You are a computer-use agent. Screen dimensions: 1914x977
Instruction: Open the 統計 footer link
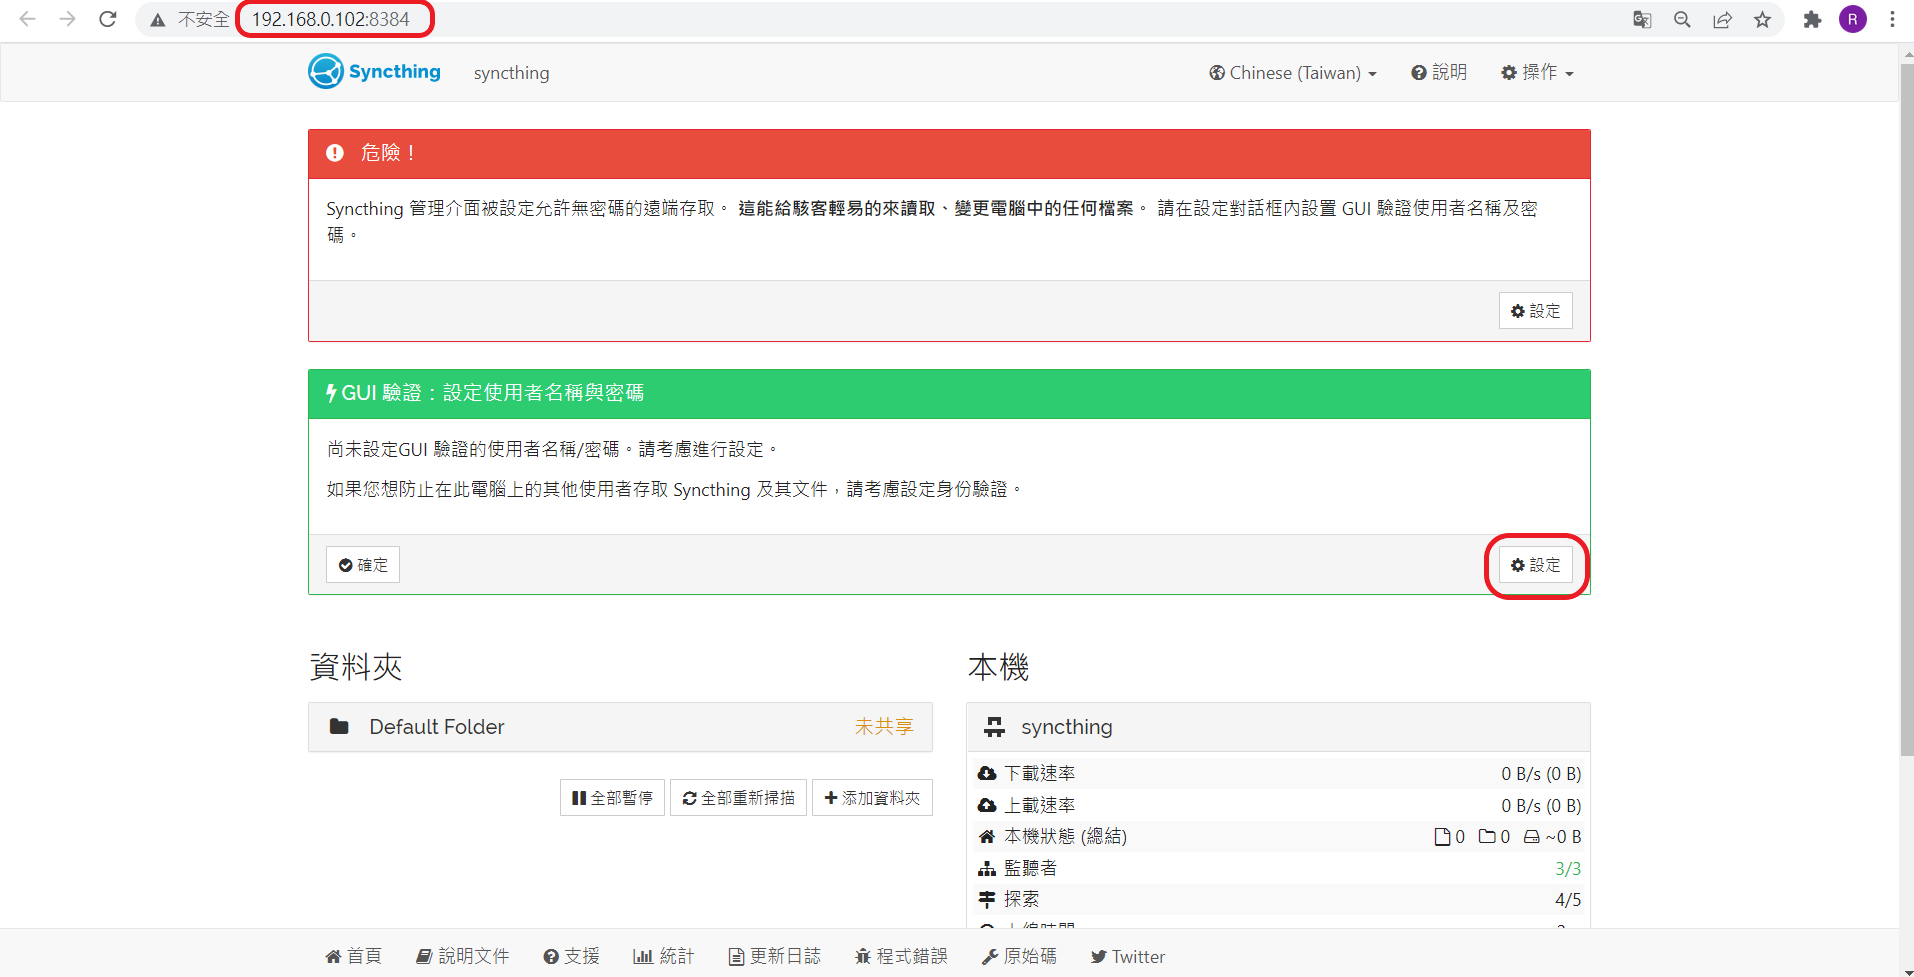(664, 956)
